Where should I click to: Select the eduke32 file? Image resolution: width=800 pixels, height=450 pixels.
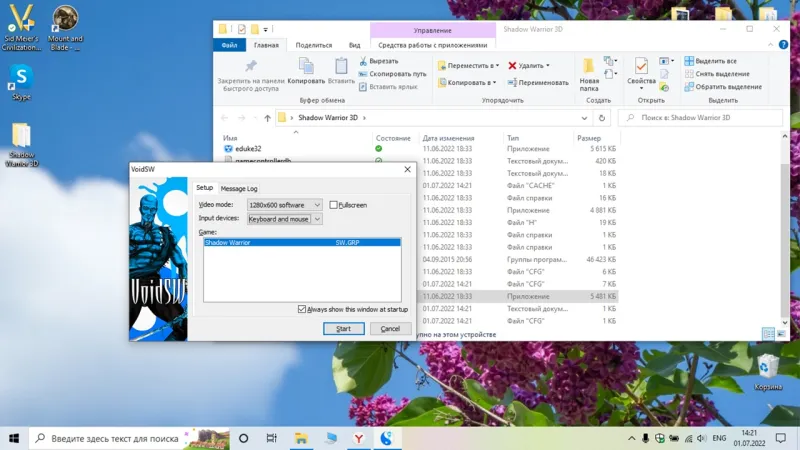click(248, 149)
